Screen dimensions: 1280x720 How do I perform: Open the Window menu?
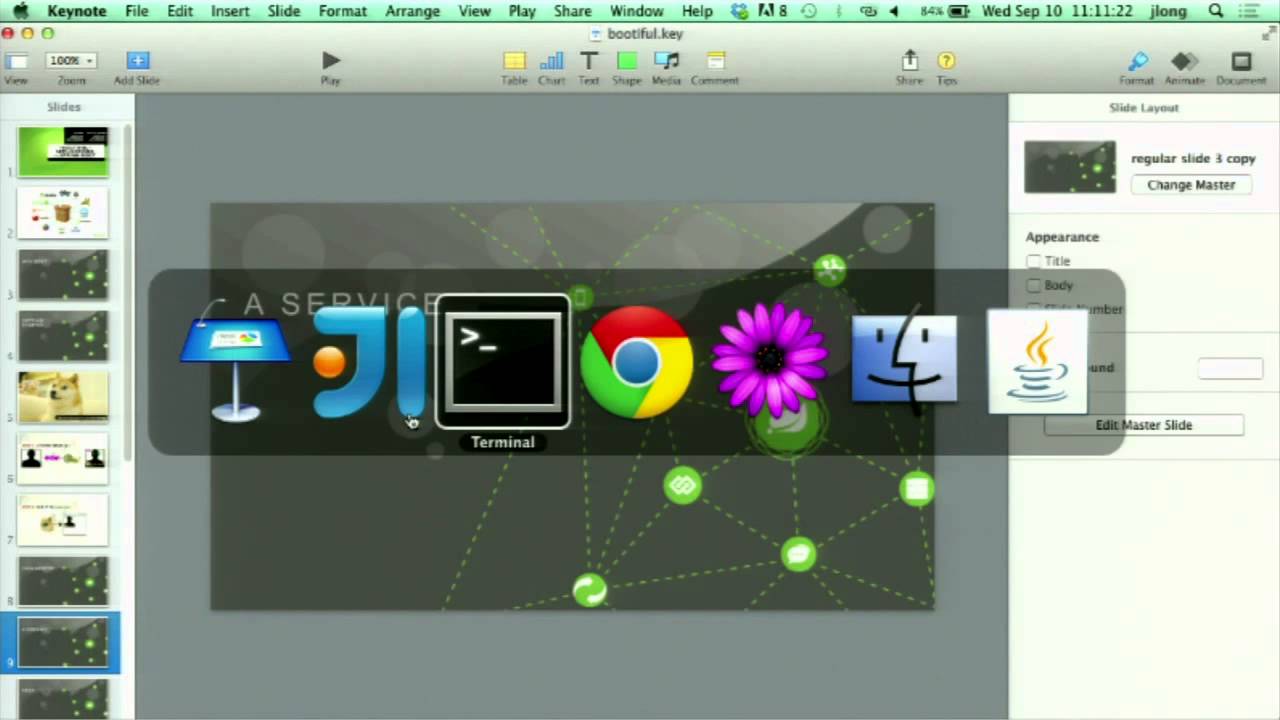(x=636, y=11)
